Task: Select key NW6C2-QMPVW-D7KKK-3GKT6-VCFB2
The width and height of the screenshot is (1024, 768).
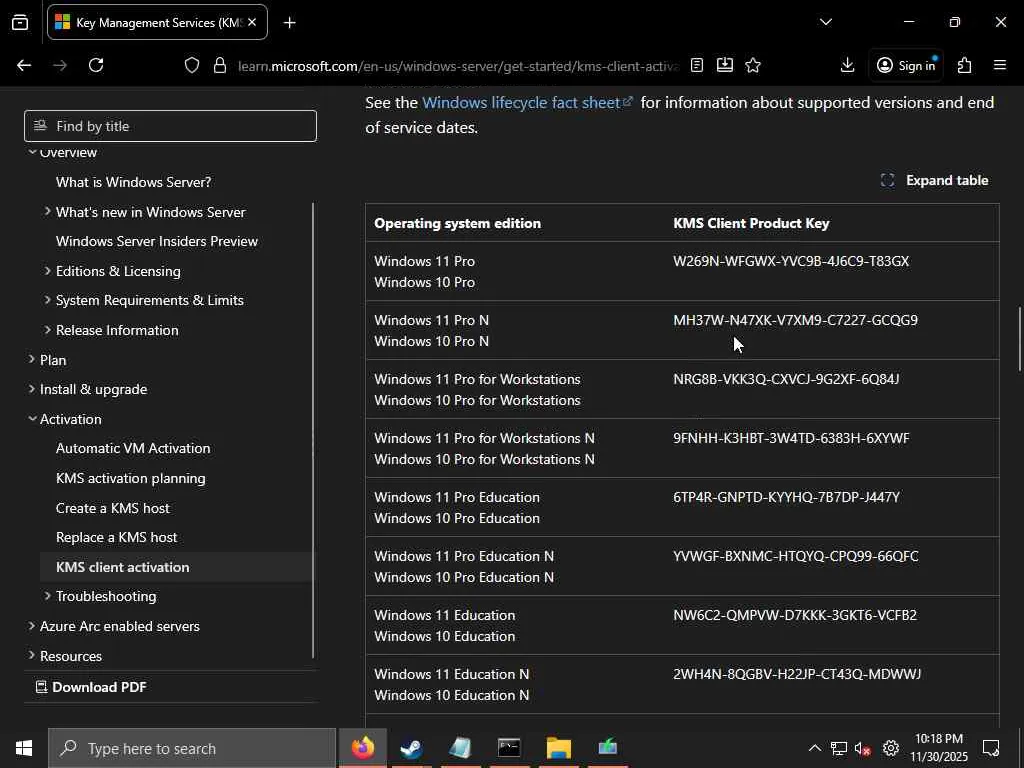Action: 795,615
